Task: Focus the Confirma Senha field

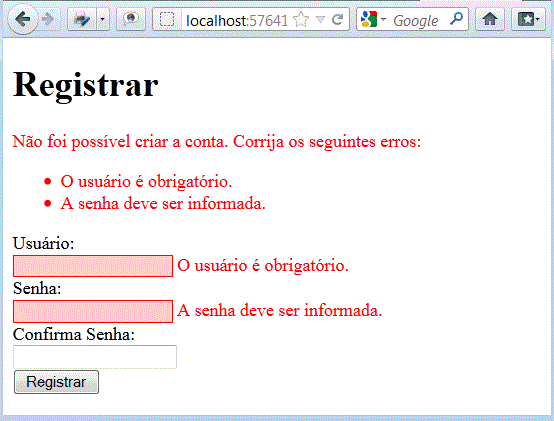Action: pos(95,357)
